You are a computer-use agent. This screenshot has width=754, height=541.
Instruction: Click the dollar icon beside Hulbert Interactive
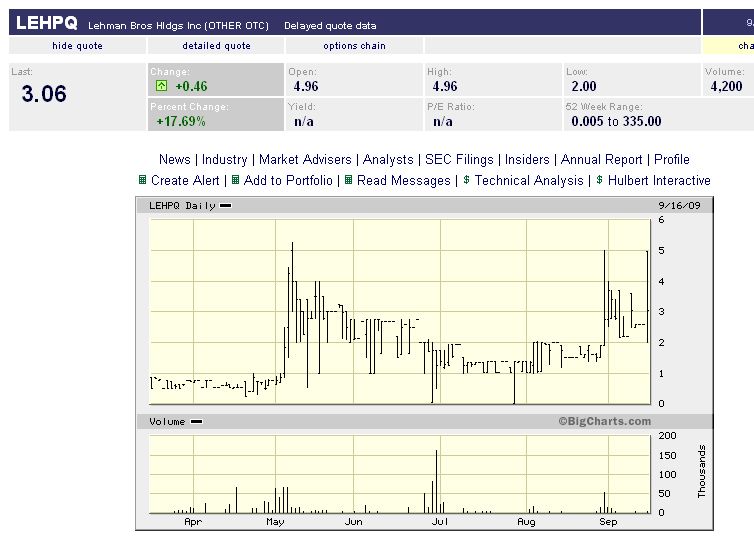(x=599, y=180)
